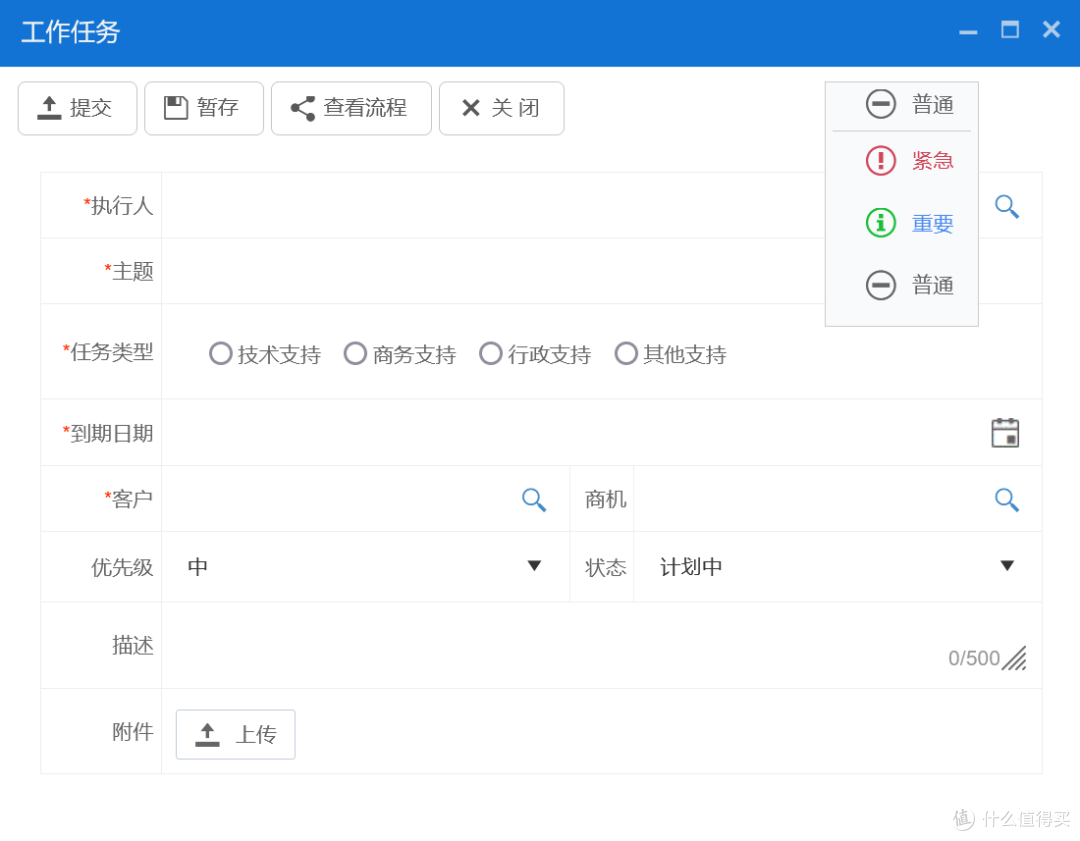This screenshot has height=841, width=1080.
Task: Click the 提交 submit button
Action: click(x=77, y=108)
